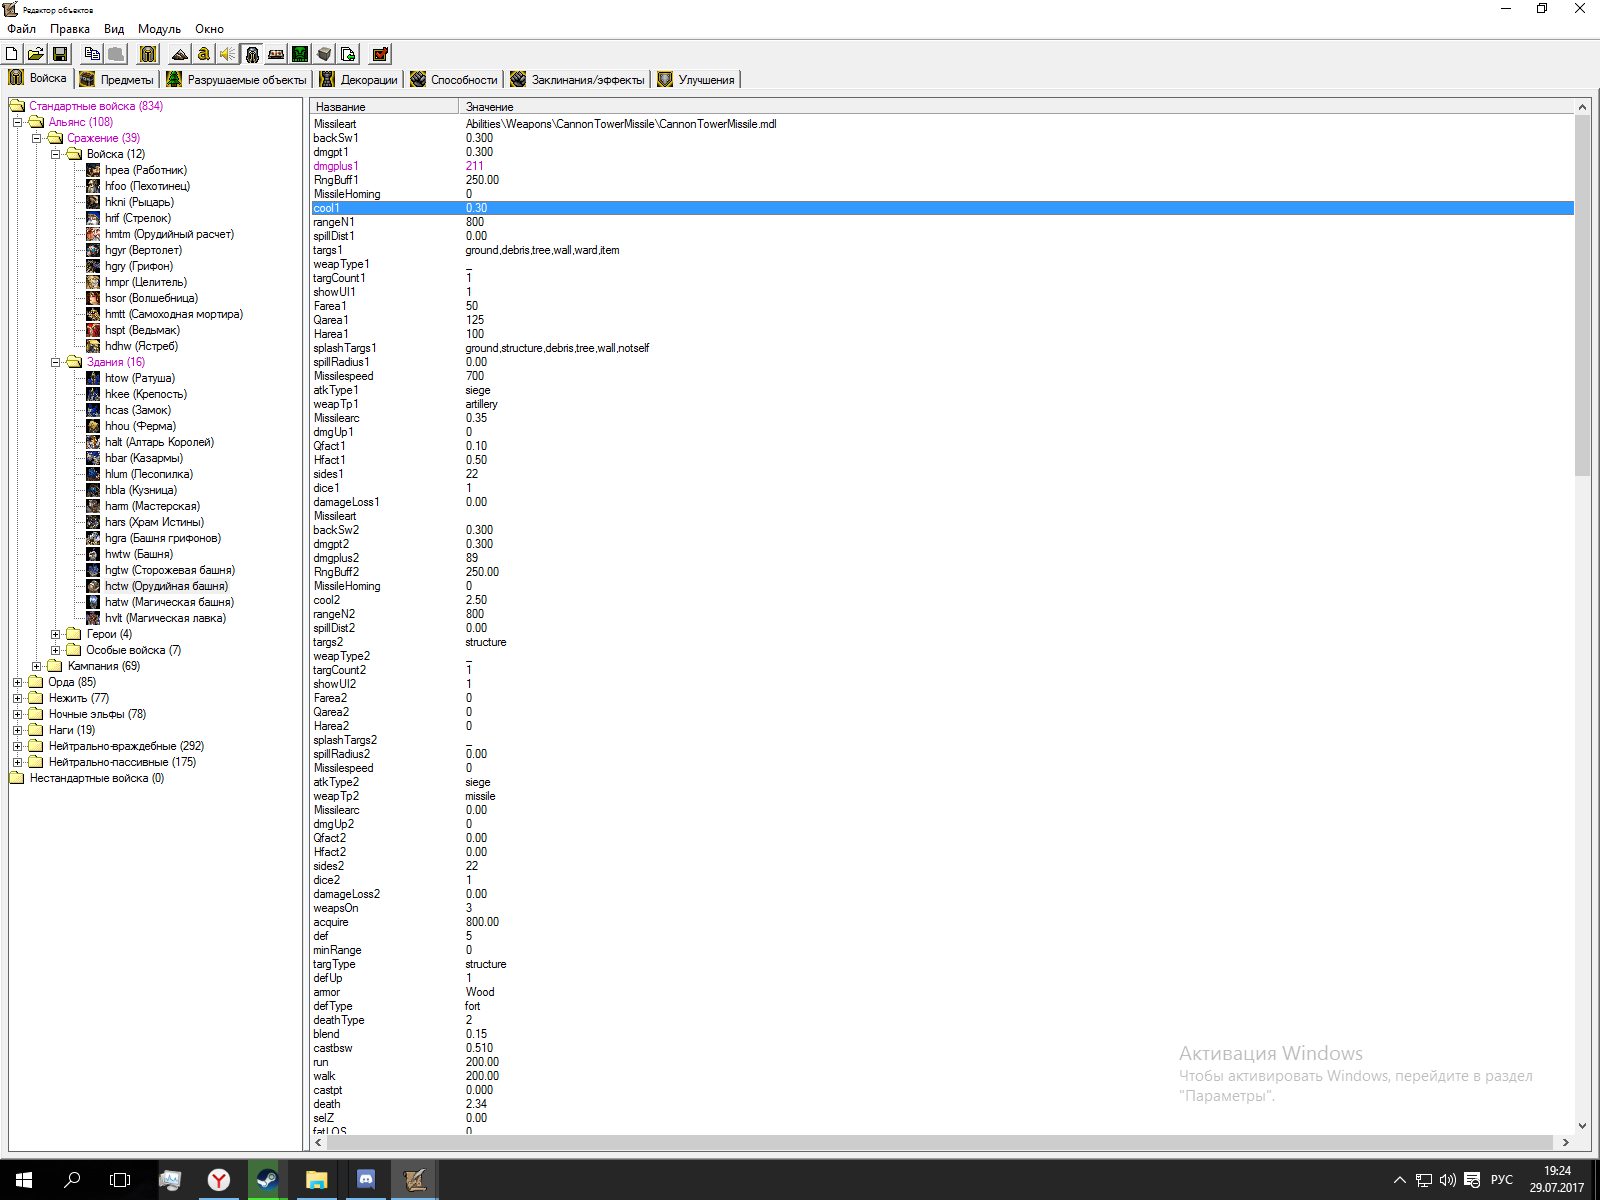Select the rangeN1 property row
Screen dimensions: 1600x1200
pos(943,222)
